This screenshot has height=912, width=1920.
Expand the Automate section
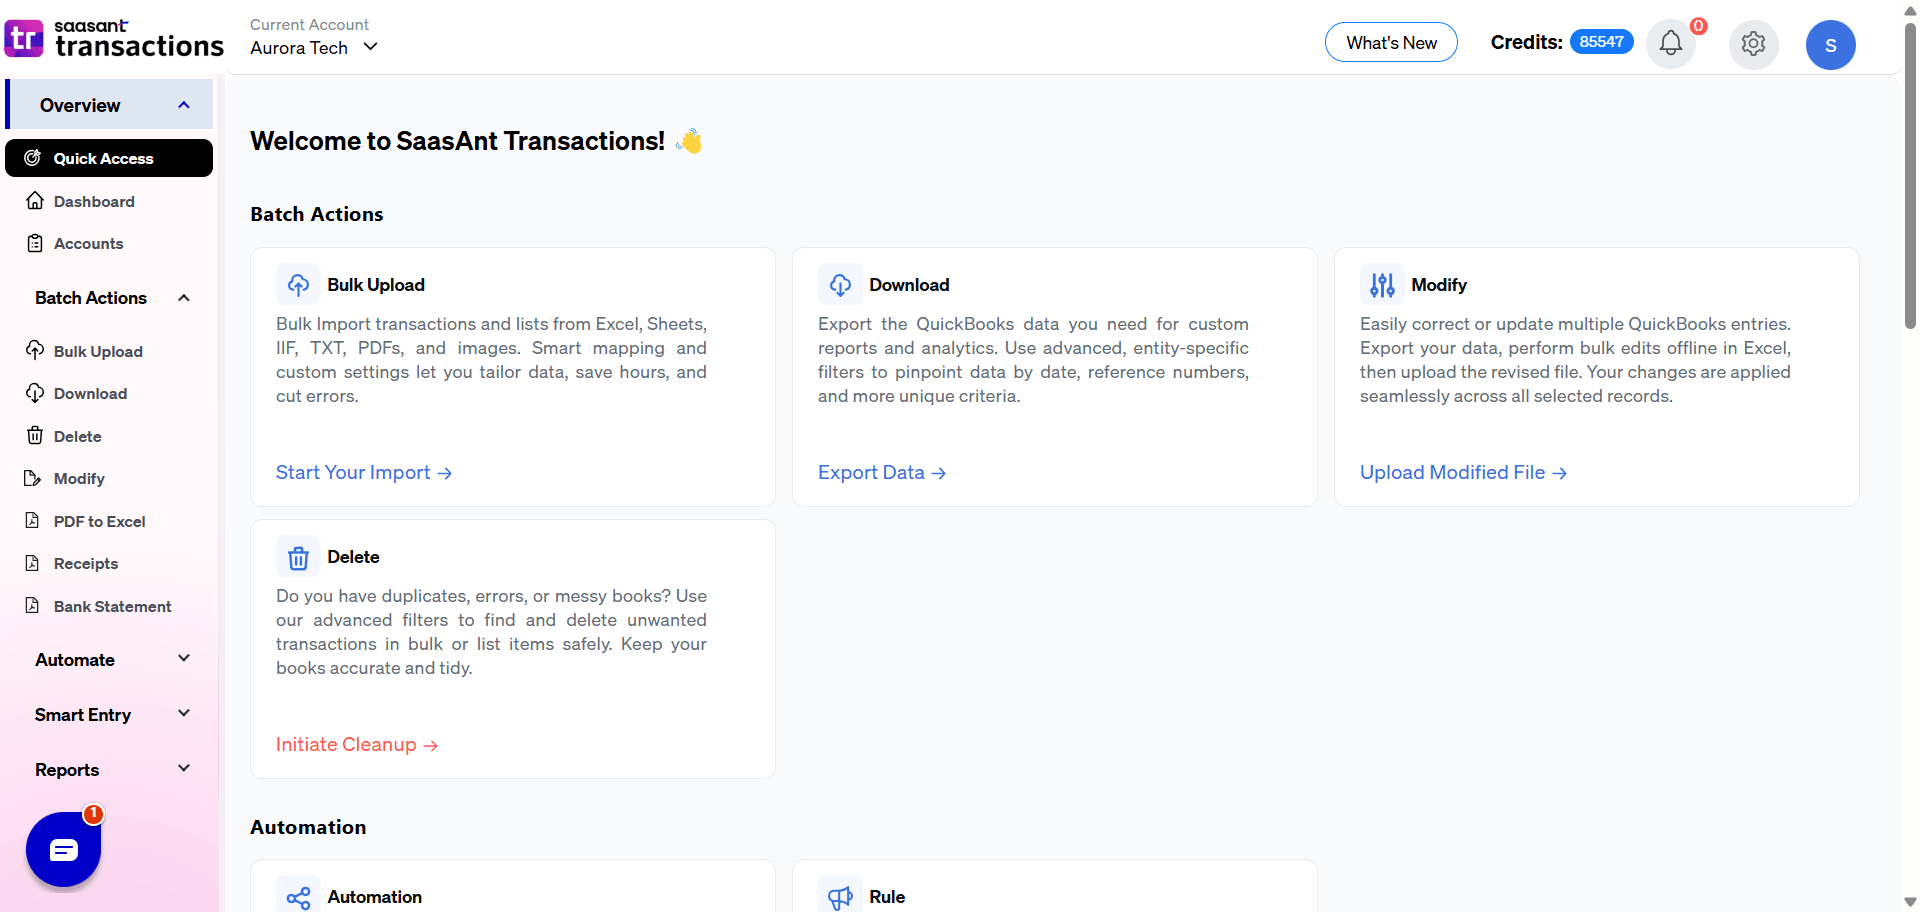[112, 659]
